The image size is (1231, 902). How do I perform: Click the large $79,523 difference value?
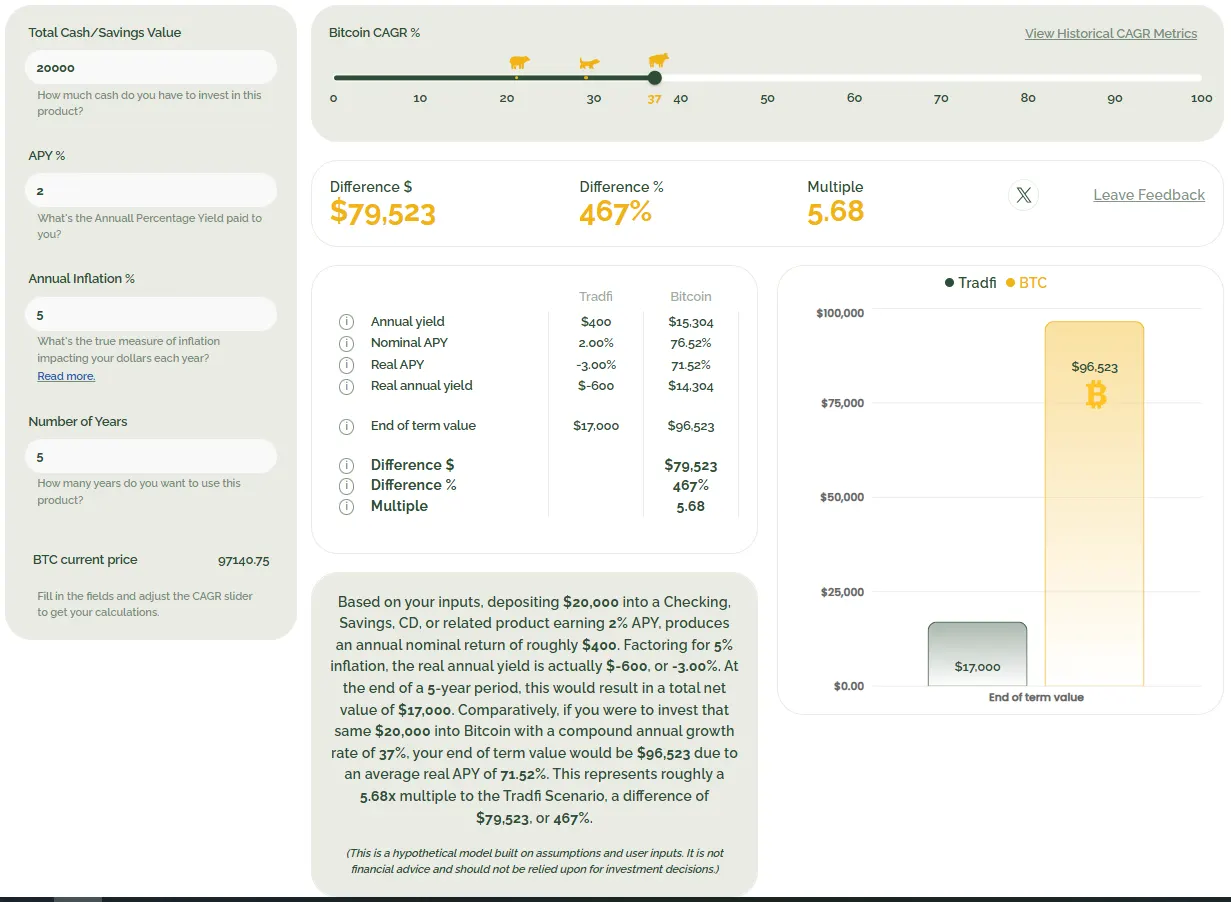[383, 212]
